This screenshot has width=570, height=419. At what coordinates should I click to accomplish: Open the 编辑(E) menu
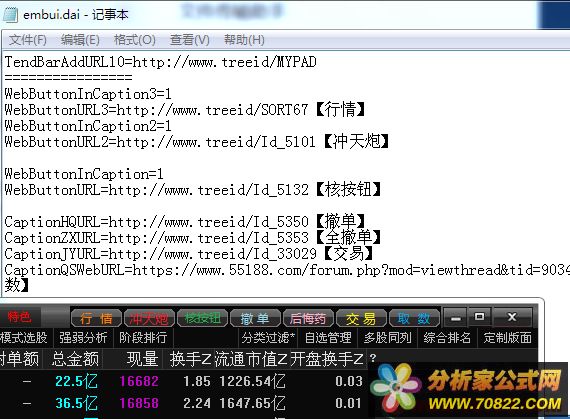[80, 40]
